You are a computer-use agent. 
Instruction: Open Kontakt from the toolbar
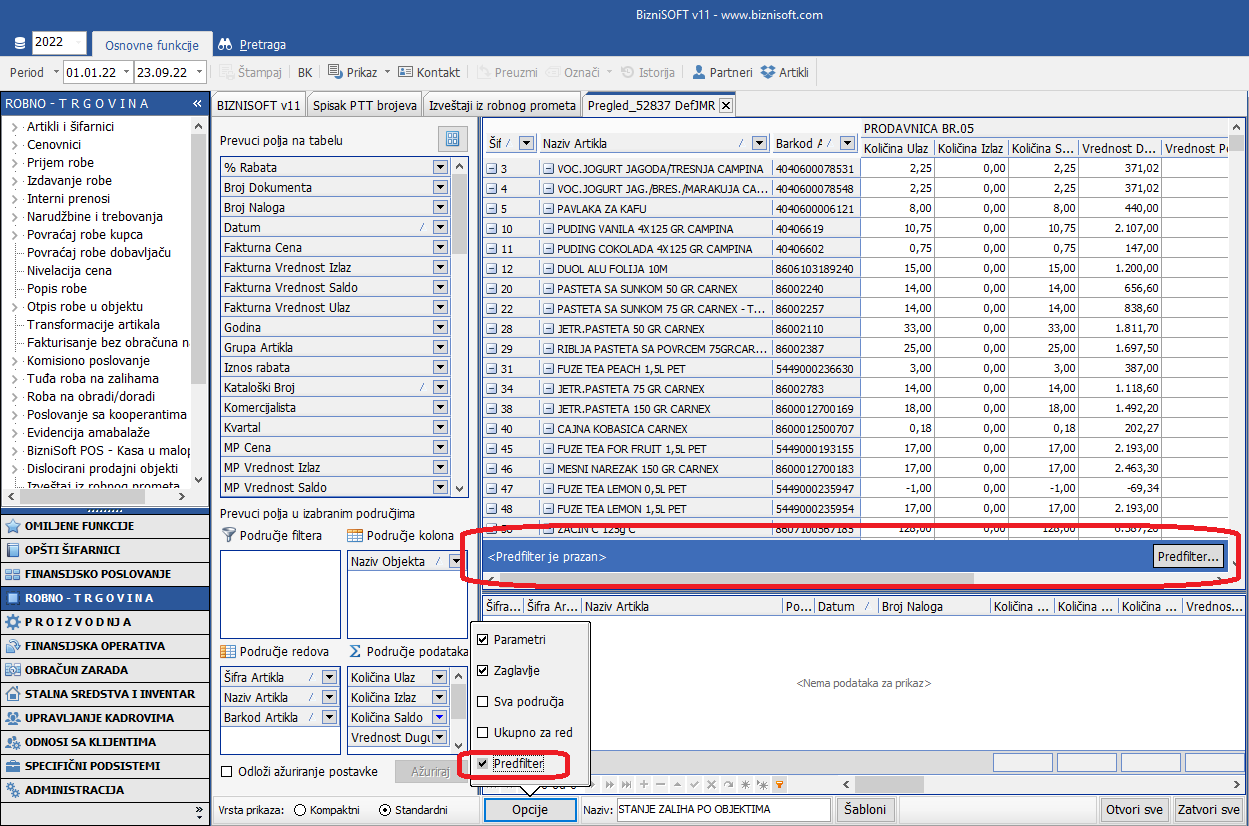click(429, 72)
